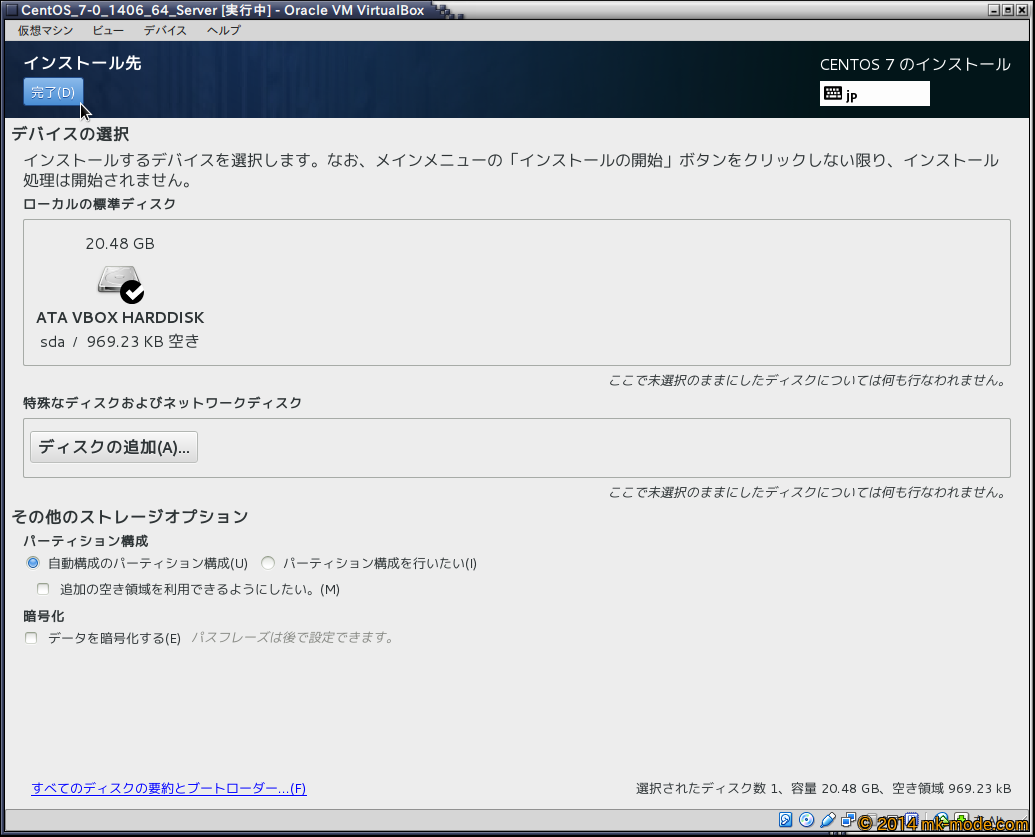Maximize the VirtualBox window
Screen dimensions: 1035x837
[1008, 10]
